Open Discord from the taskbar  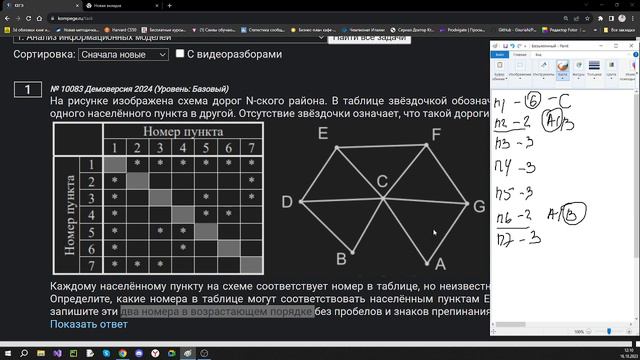139,353
